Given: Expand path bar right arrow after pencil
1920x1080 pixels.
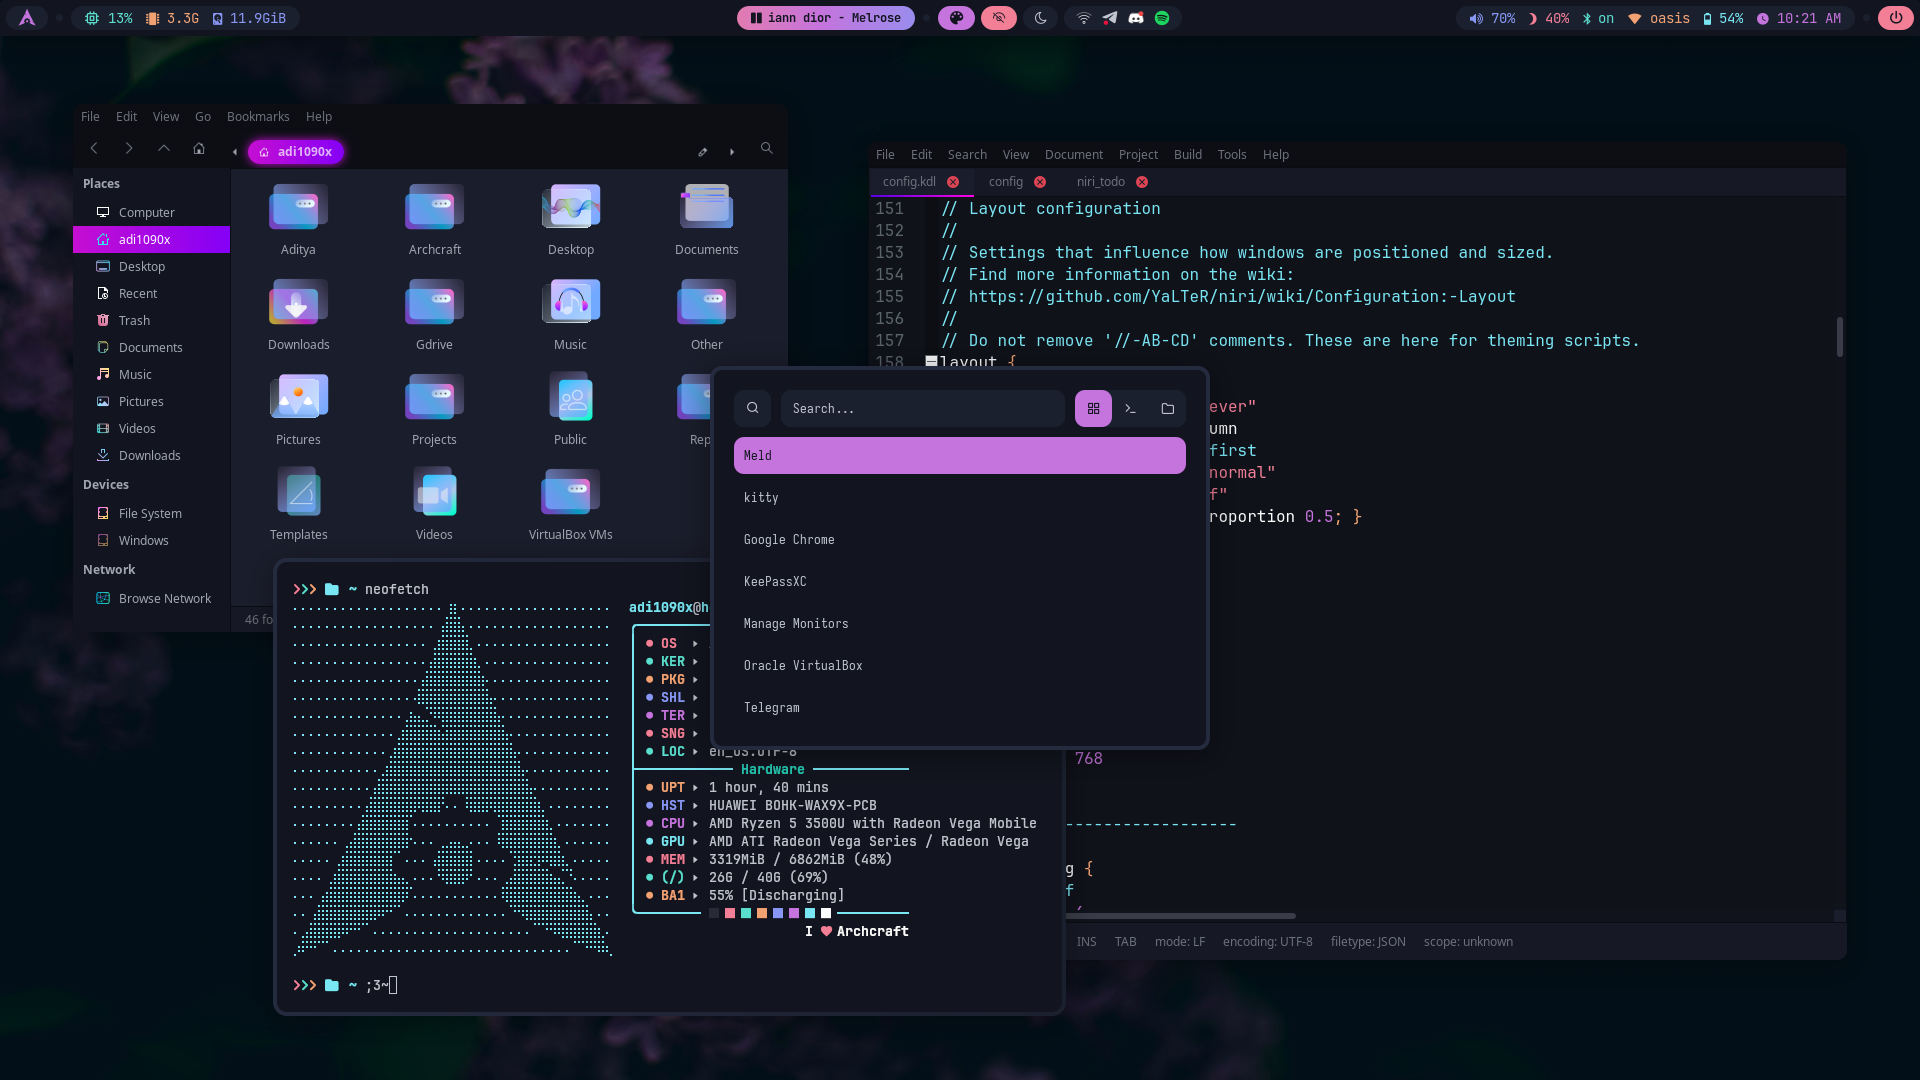Looking at the screenshot, I should [x=732, y=152].
